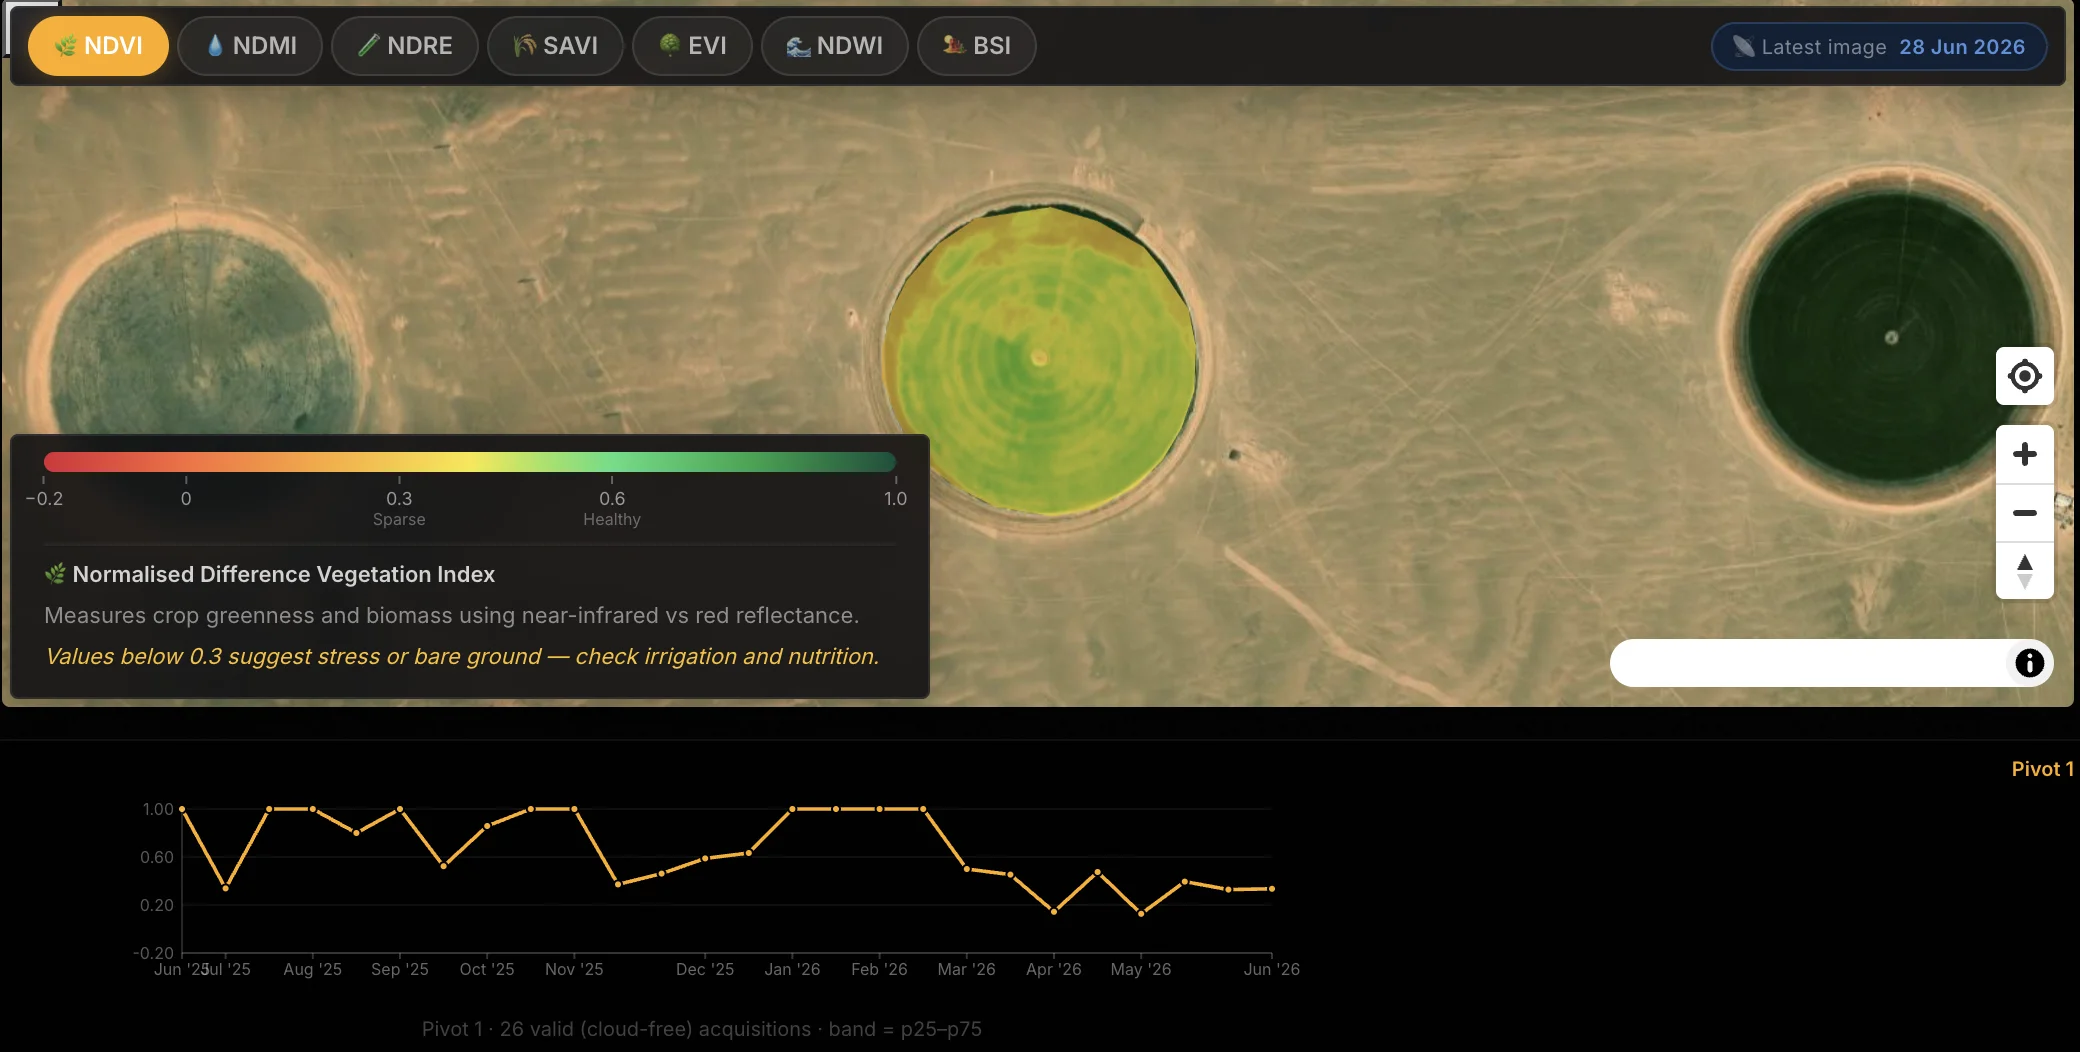Image resolution: width=2080 pixels, height=1052 pixels.
Task: Click the water drop icon on NDMI
Action: click(215, 46)
